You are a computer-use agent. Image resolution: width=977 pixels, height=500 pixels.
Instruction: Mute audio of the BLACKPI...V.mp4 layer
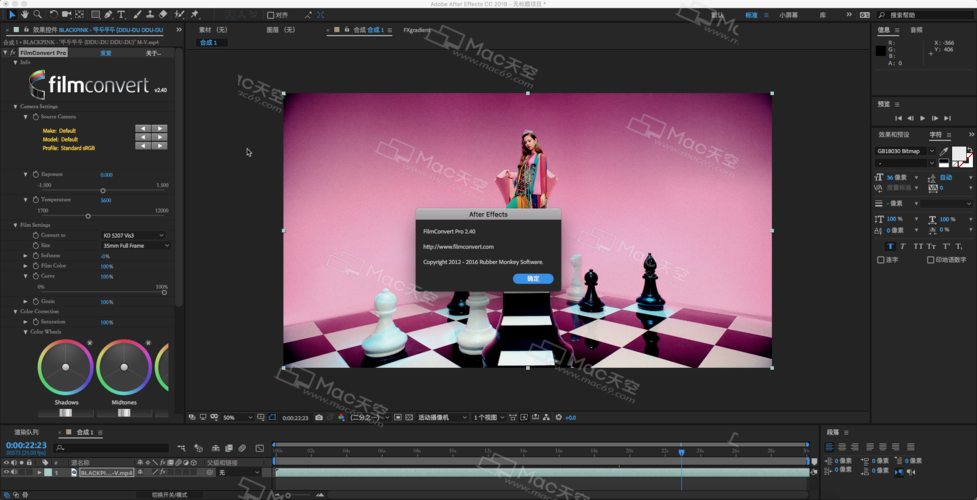point(14,473)
